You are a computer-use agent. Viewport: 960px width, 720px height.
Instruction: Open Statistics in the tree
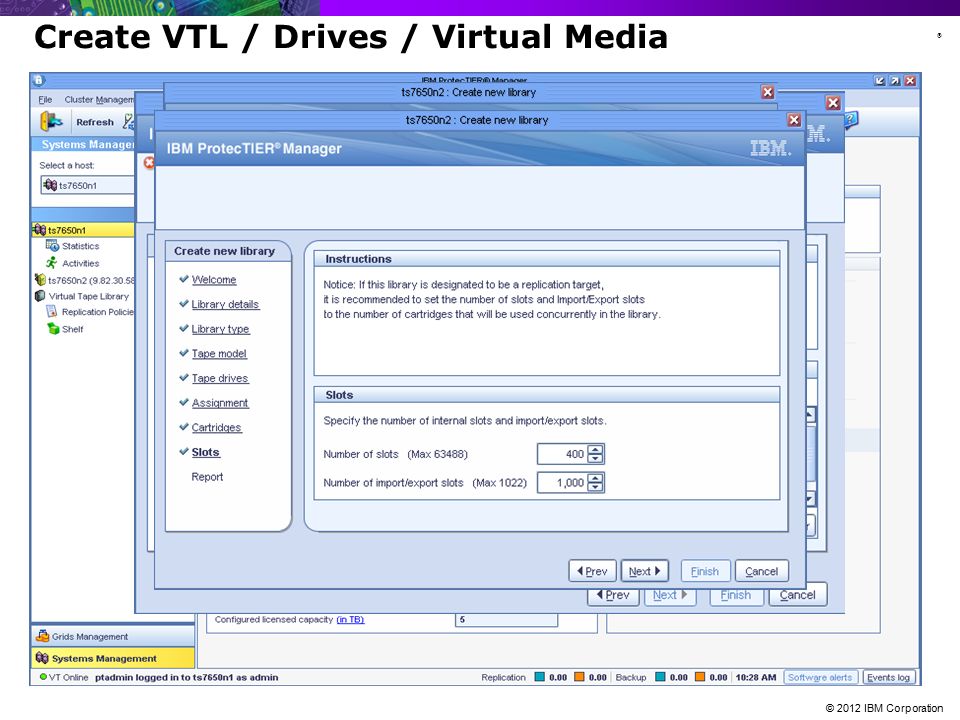click(80, 246)
